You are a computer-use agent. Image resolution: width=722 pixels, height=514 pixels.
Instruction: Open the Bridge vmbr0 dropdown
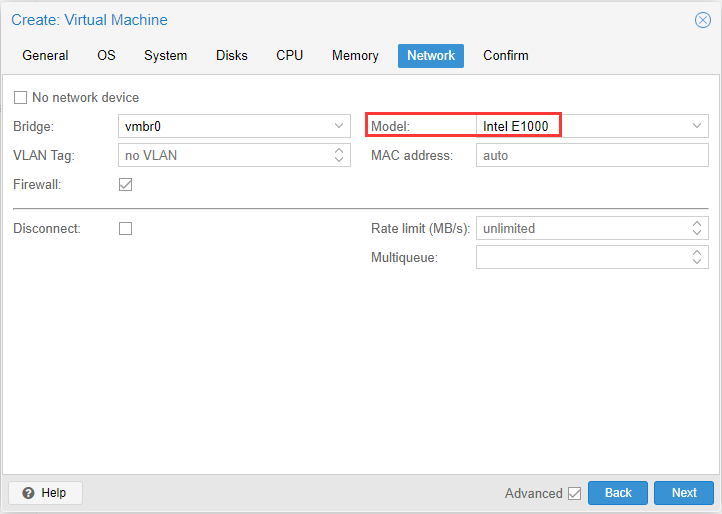click(x=339, y=126)
